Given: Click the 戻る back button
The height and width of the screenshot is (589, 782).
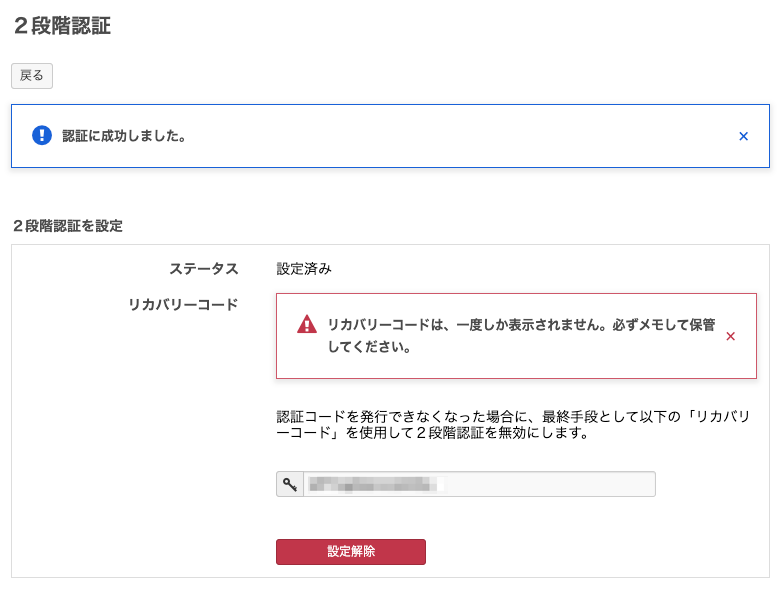Looking at the screenshot, I should tap(32, 76).
